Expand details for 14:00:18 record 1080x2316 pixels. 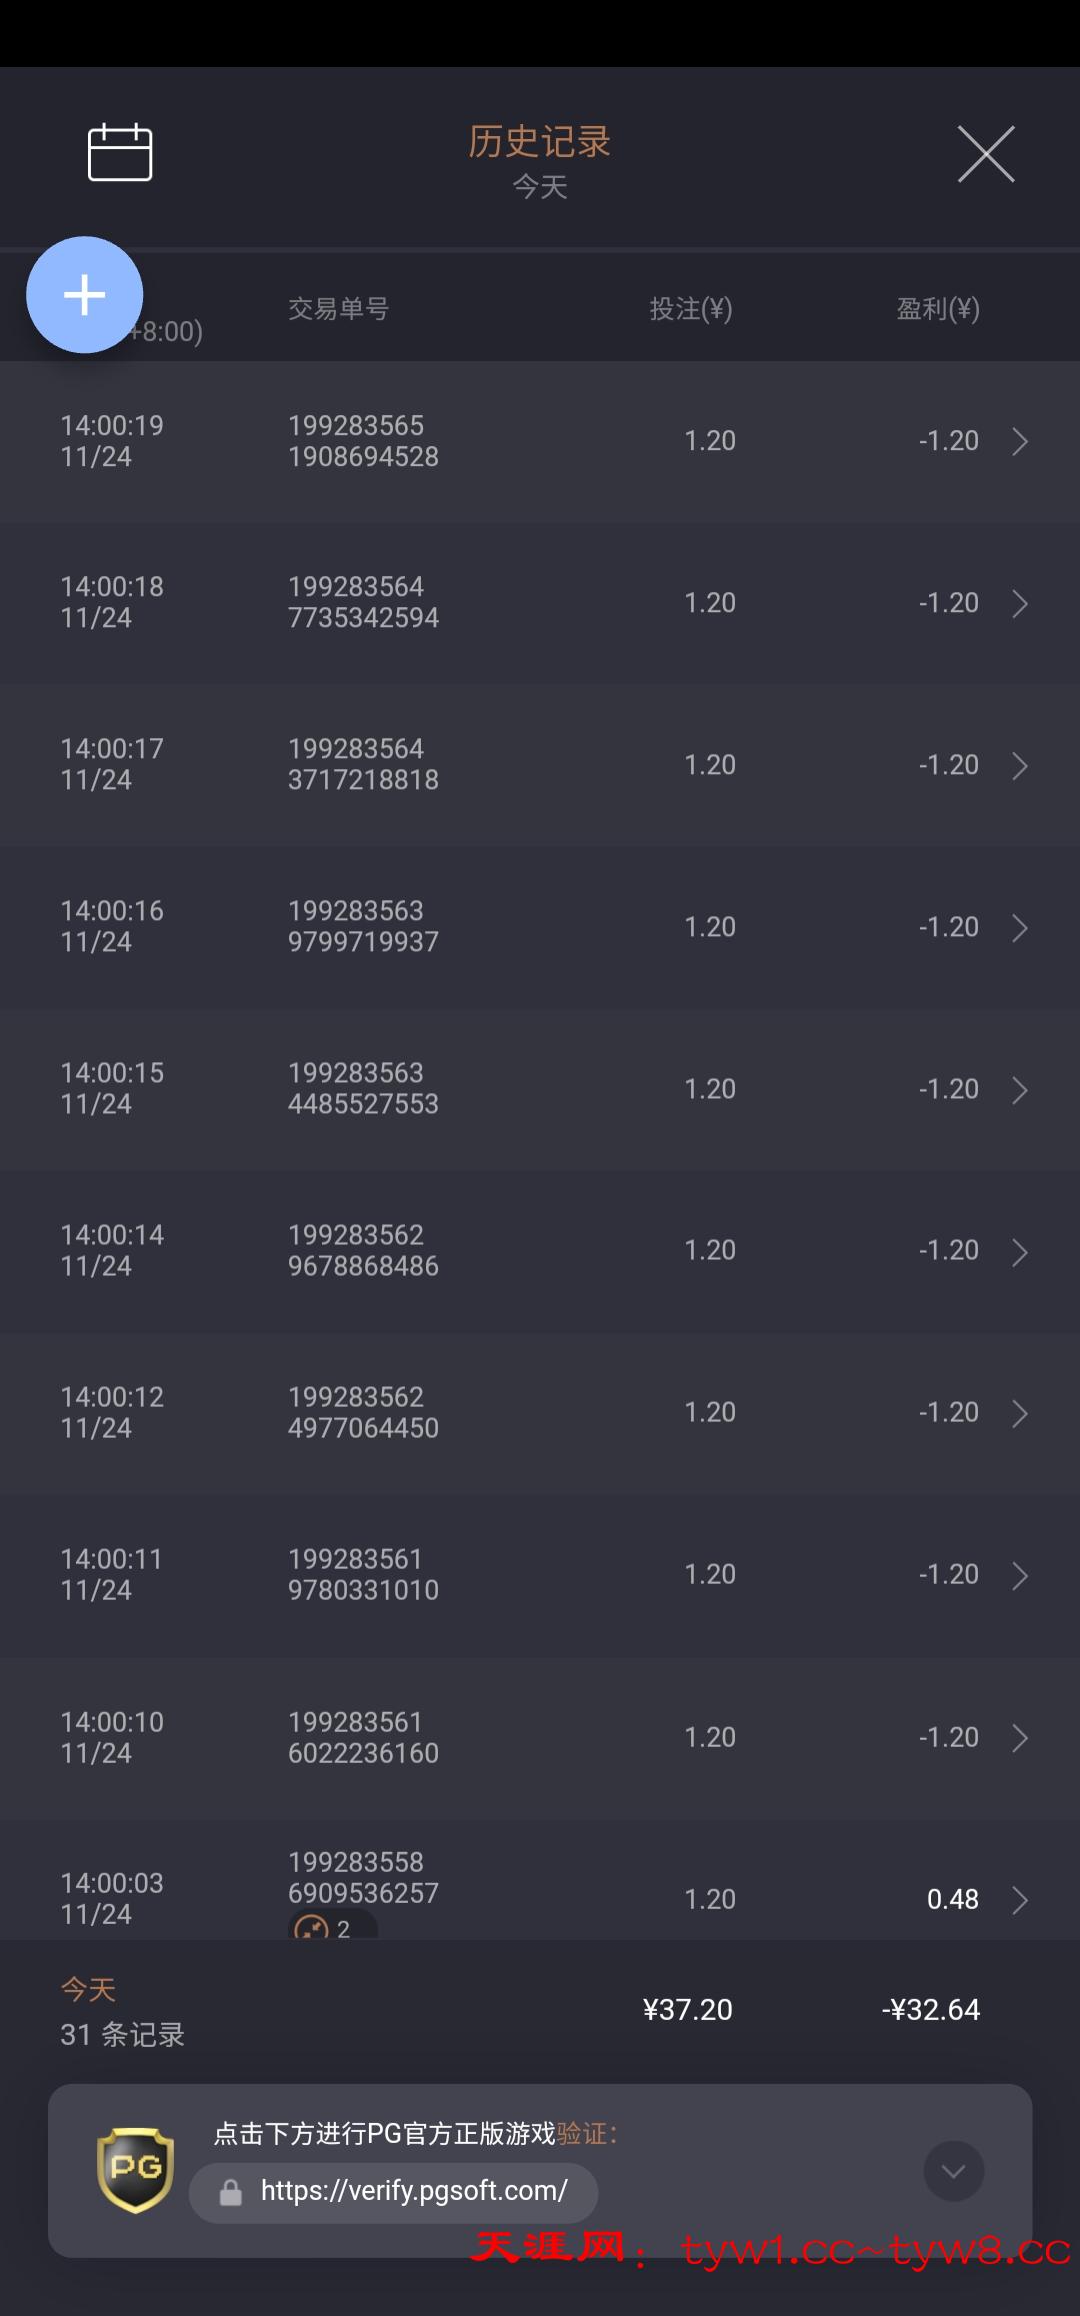[x=1019, y=603]
